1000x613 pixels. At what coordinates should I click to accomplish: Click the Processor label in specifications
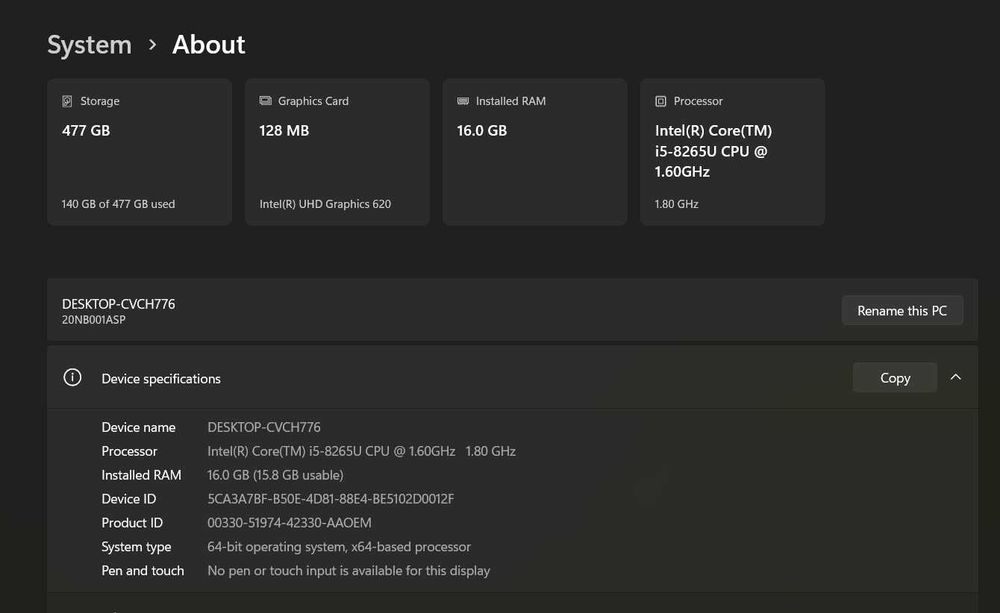[x=129, y=451]
